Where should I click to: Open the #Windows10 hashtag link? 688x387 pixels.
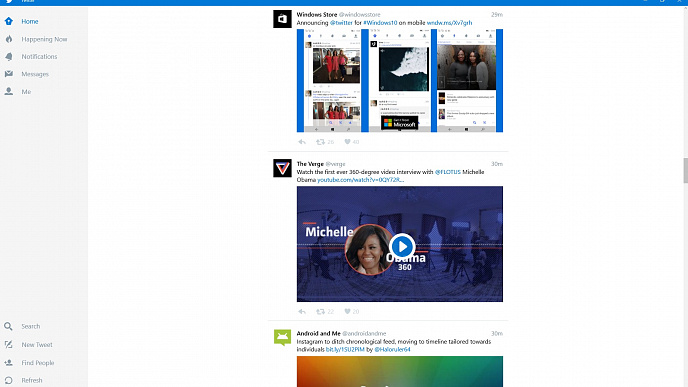380,23
